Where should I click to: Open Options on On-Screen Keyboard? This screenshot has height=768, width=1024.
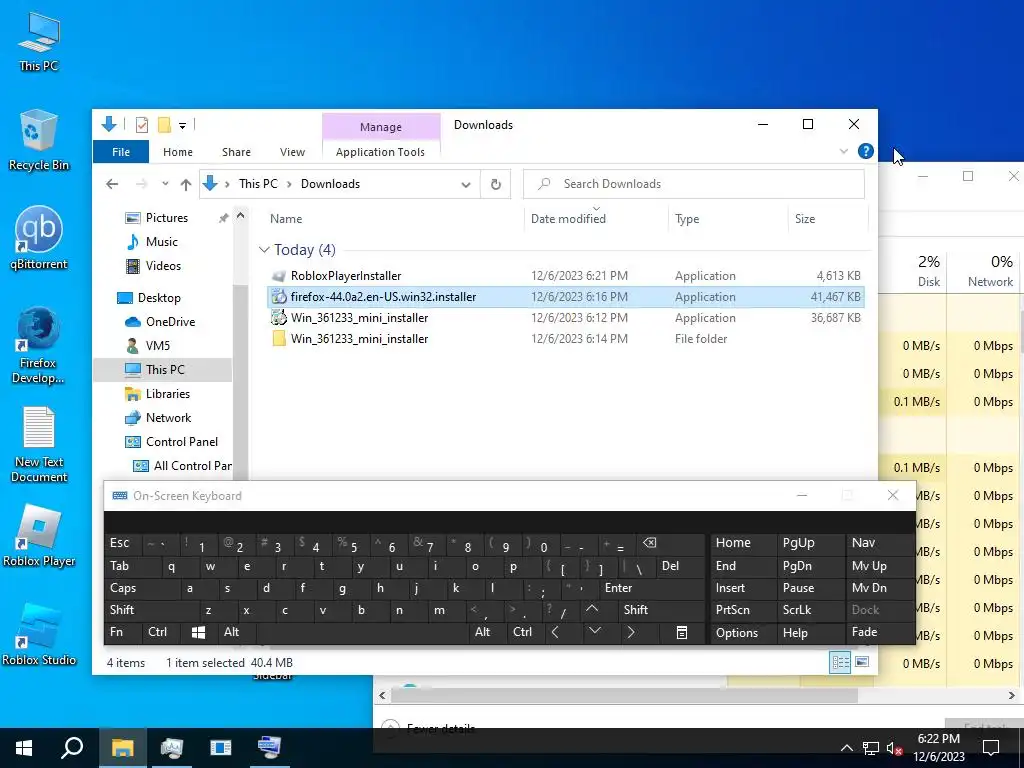[743, 632]
